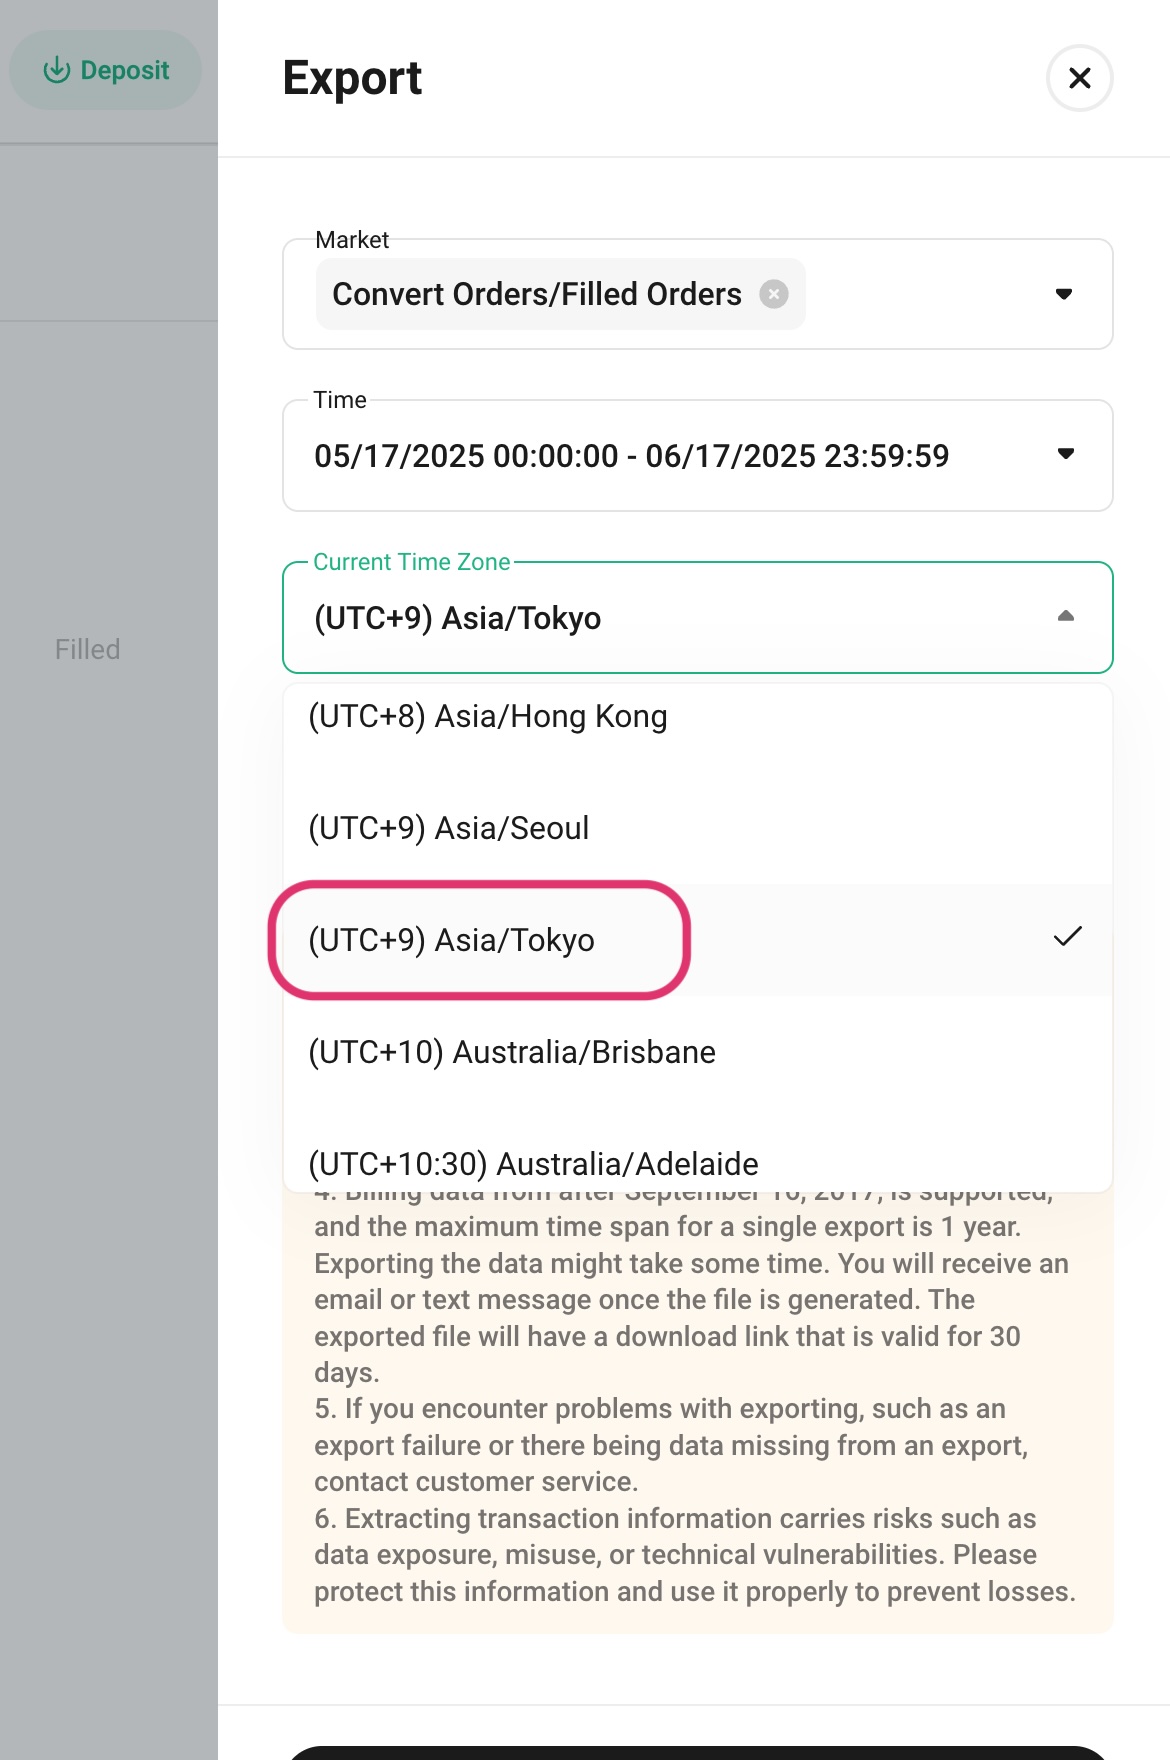Click the checkmark next to Asia/Tokyo
1170x1760 pixels.
click(x=1069, y=938)
